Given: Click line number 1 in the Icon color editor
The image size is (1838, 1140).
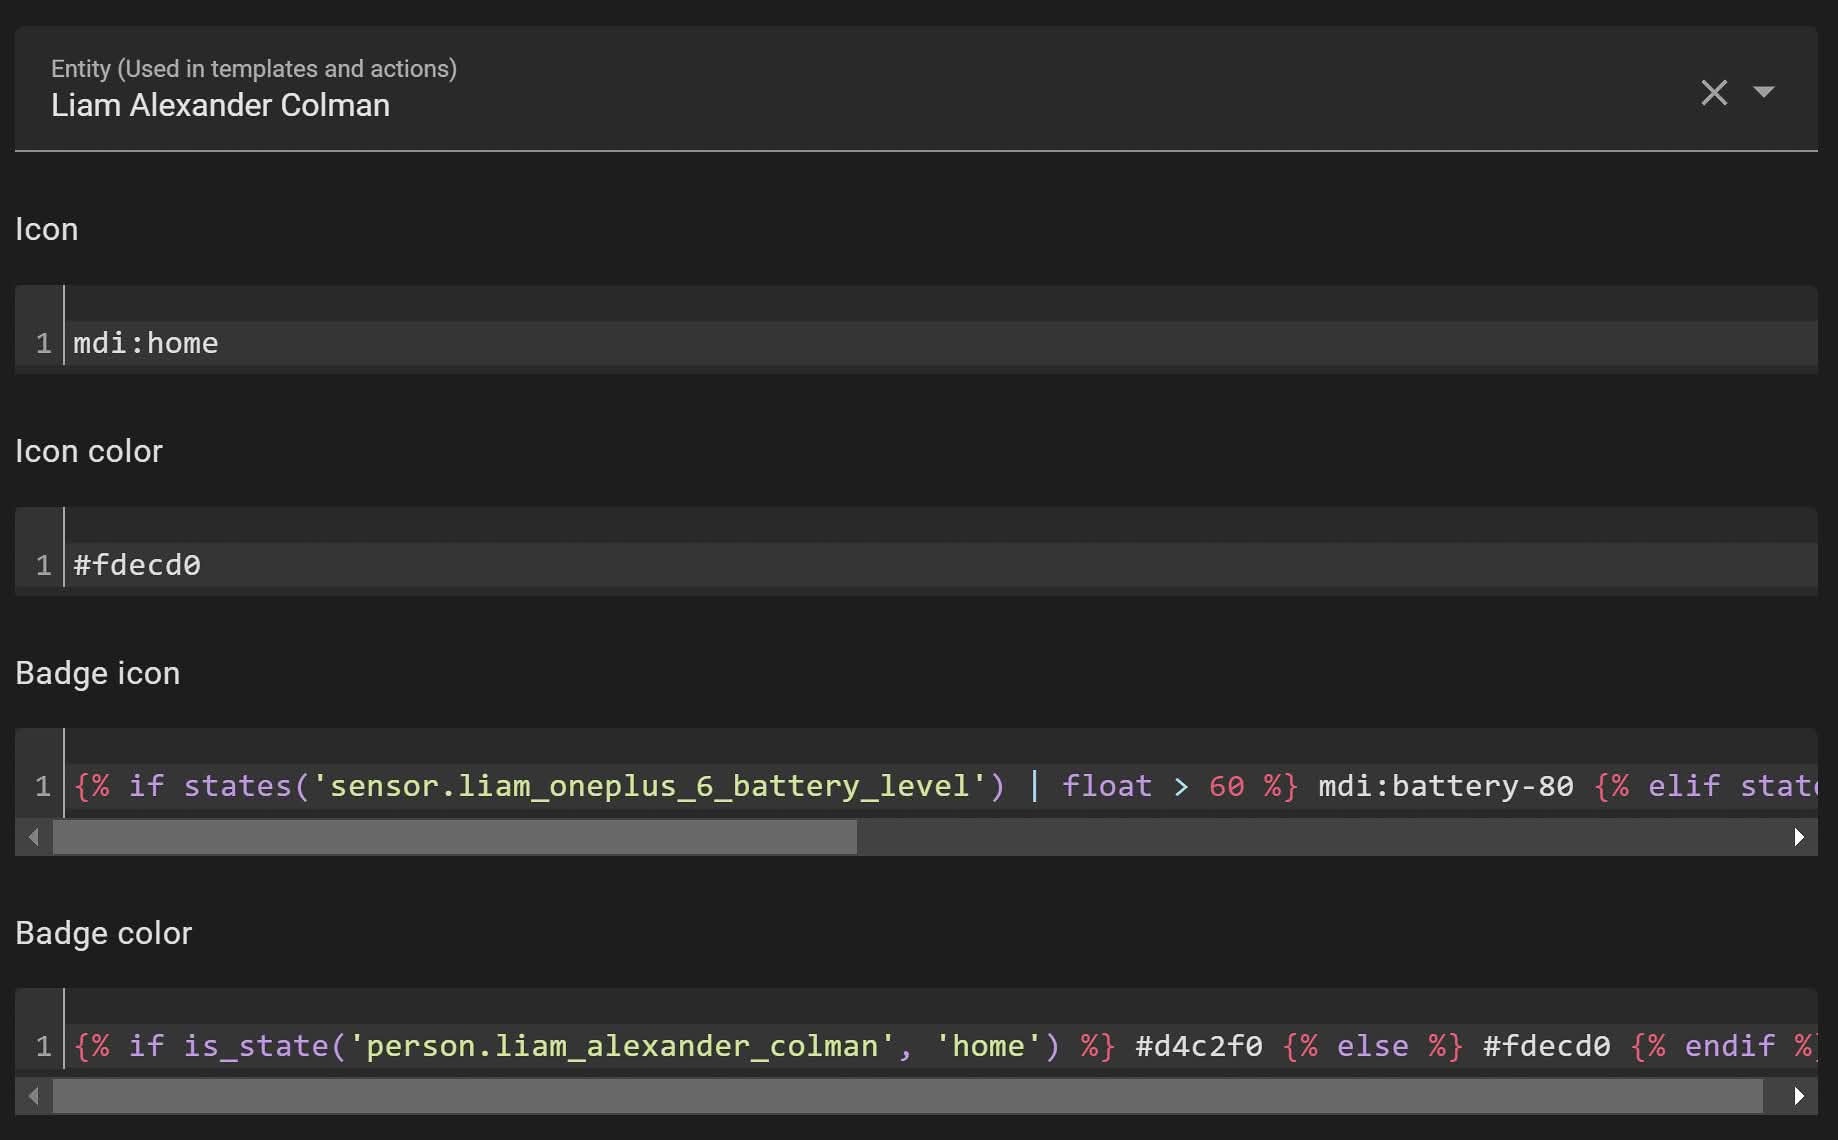Looking at the screenshot, I should [x=43, y=565].
